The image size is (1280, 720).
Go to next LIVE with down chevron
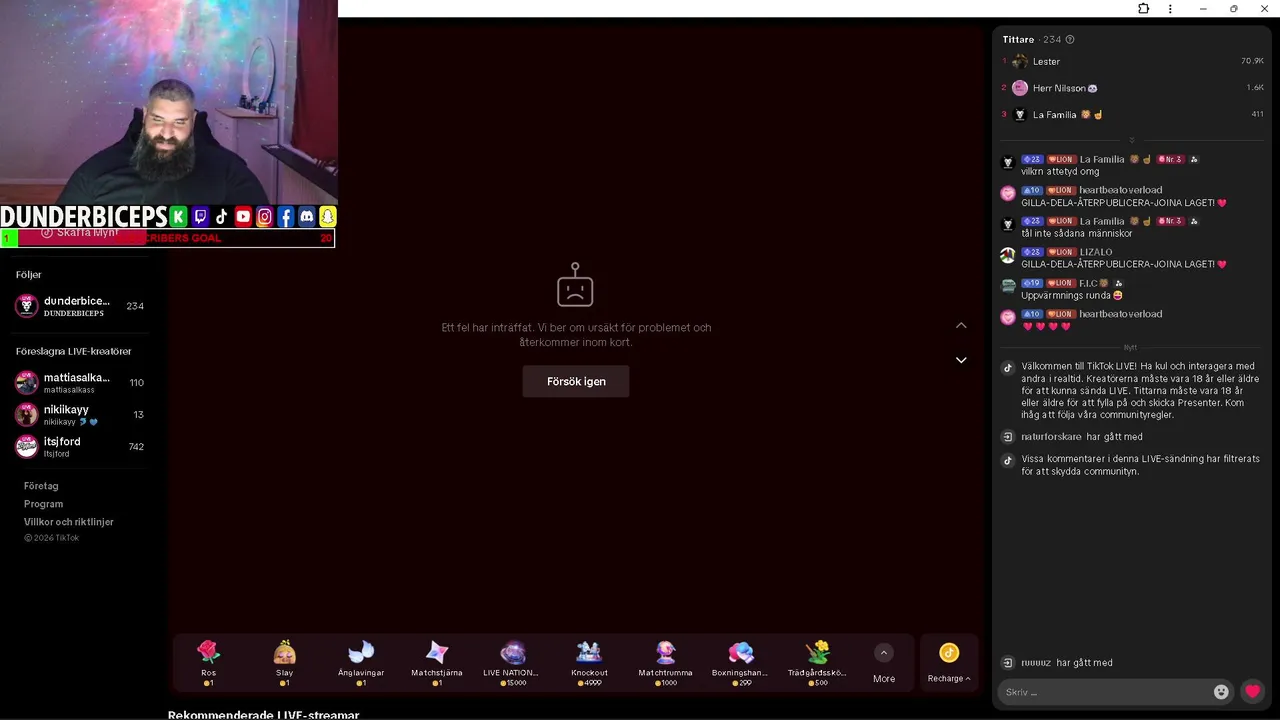[x=961, y=360]
